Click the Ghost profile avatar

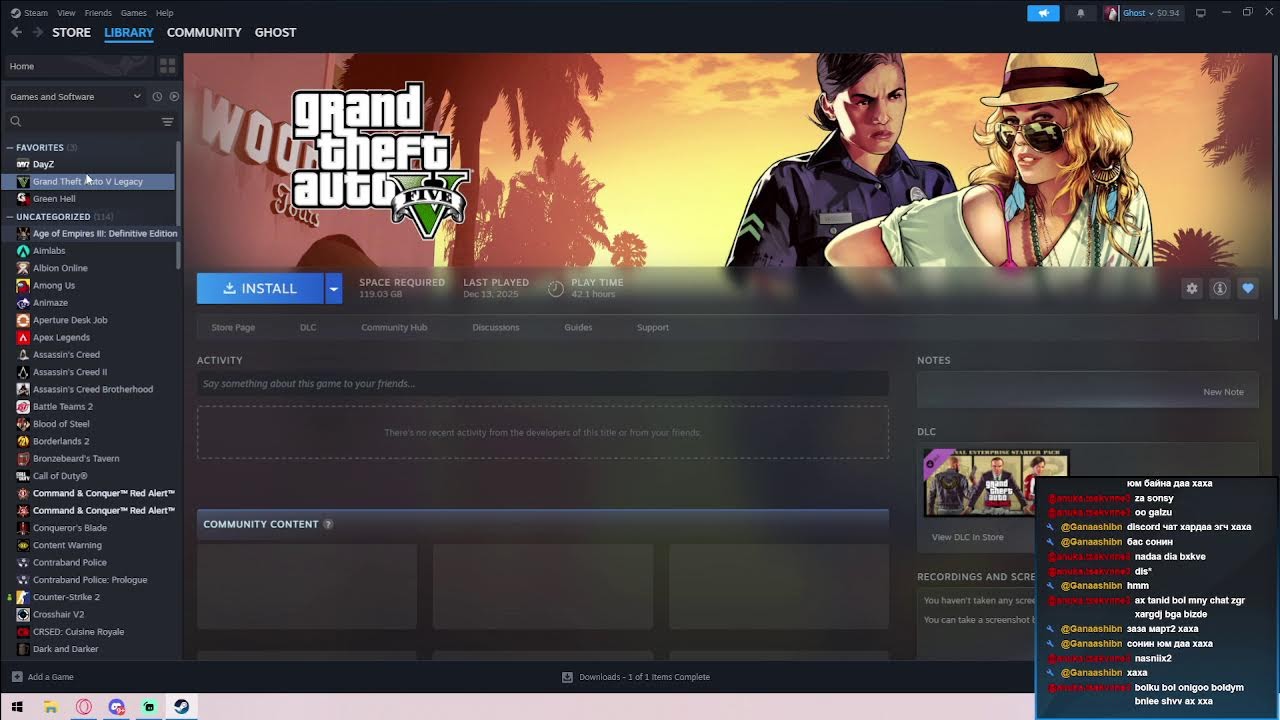coord(1111,13)
